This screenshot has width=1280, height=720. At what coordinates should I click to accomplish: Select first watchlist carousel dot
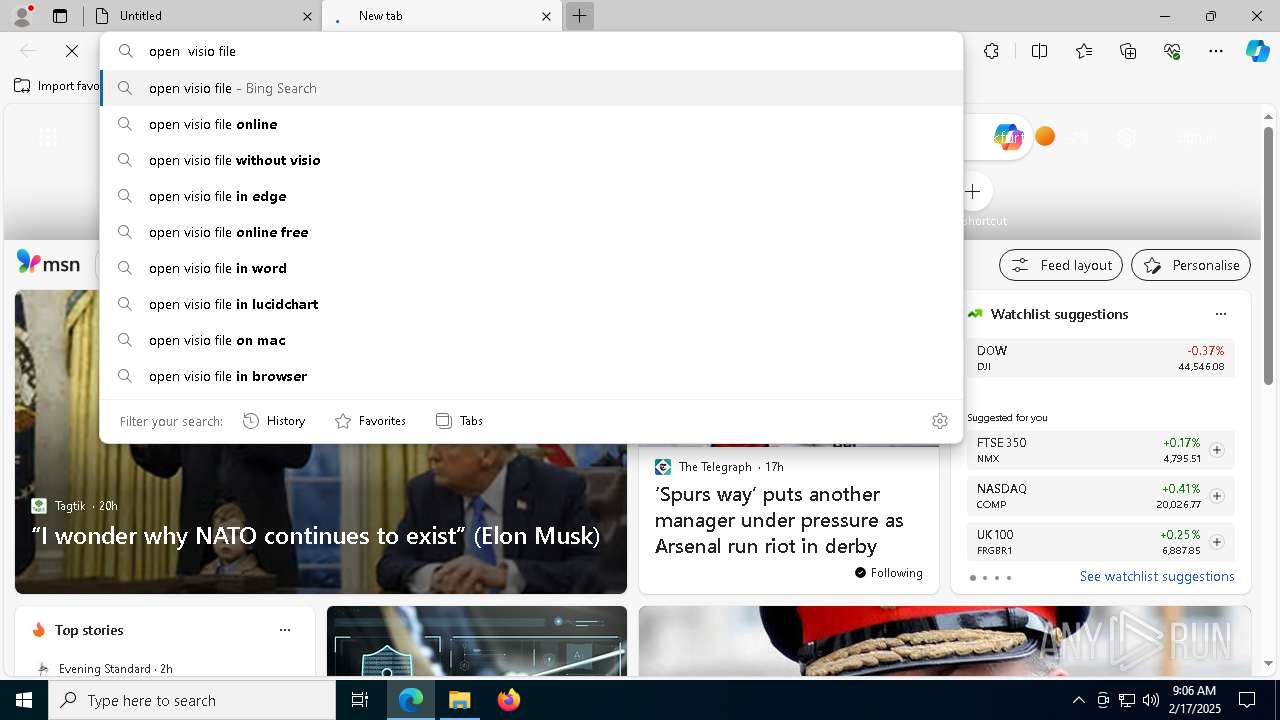(x=973, y=578)
